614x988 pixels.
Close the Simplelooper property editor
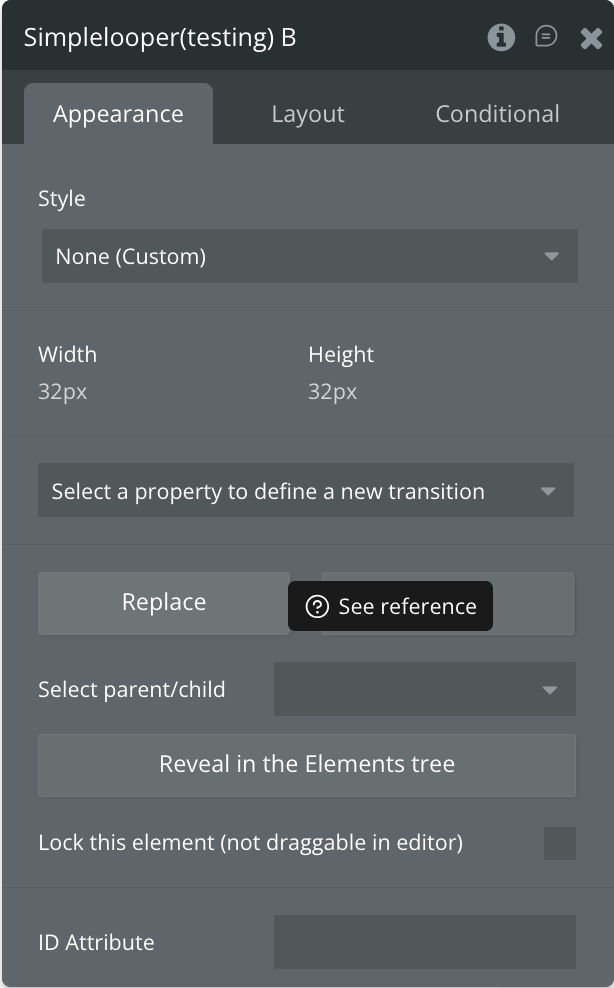tap(591, 39)
